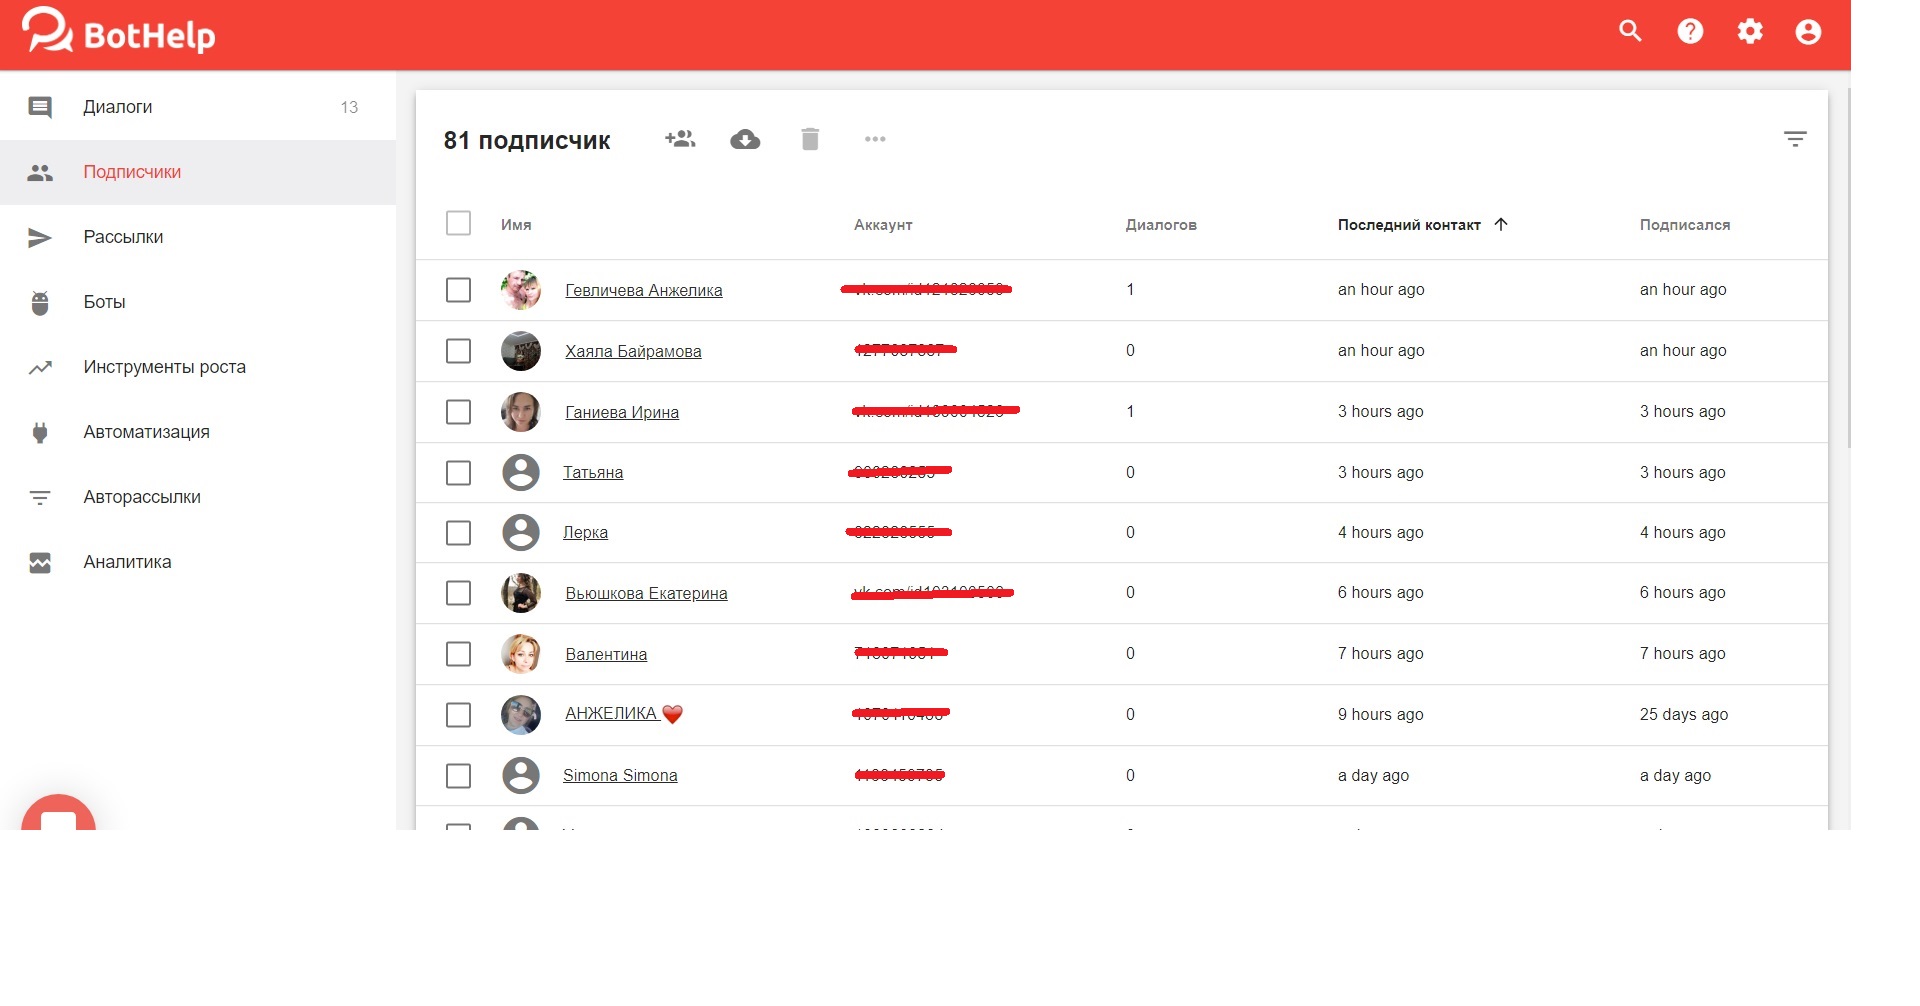The width and height of the screenshot is (1920, 1006).
Task: Click the trash delete icon
Action: tap(810, 139)
